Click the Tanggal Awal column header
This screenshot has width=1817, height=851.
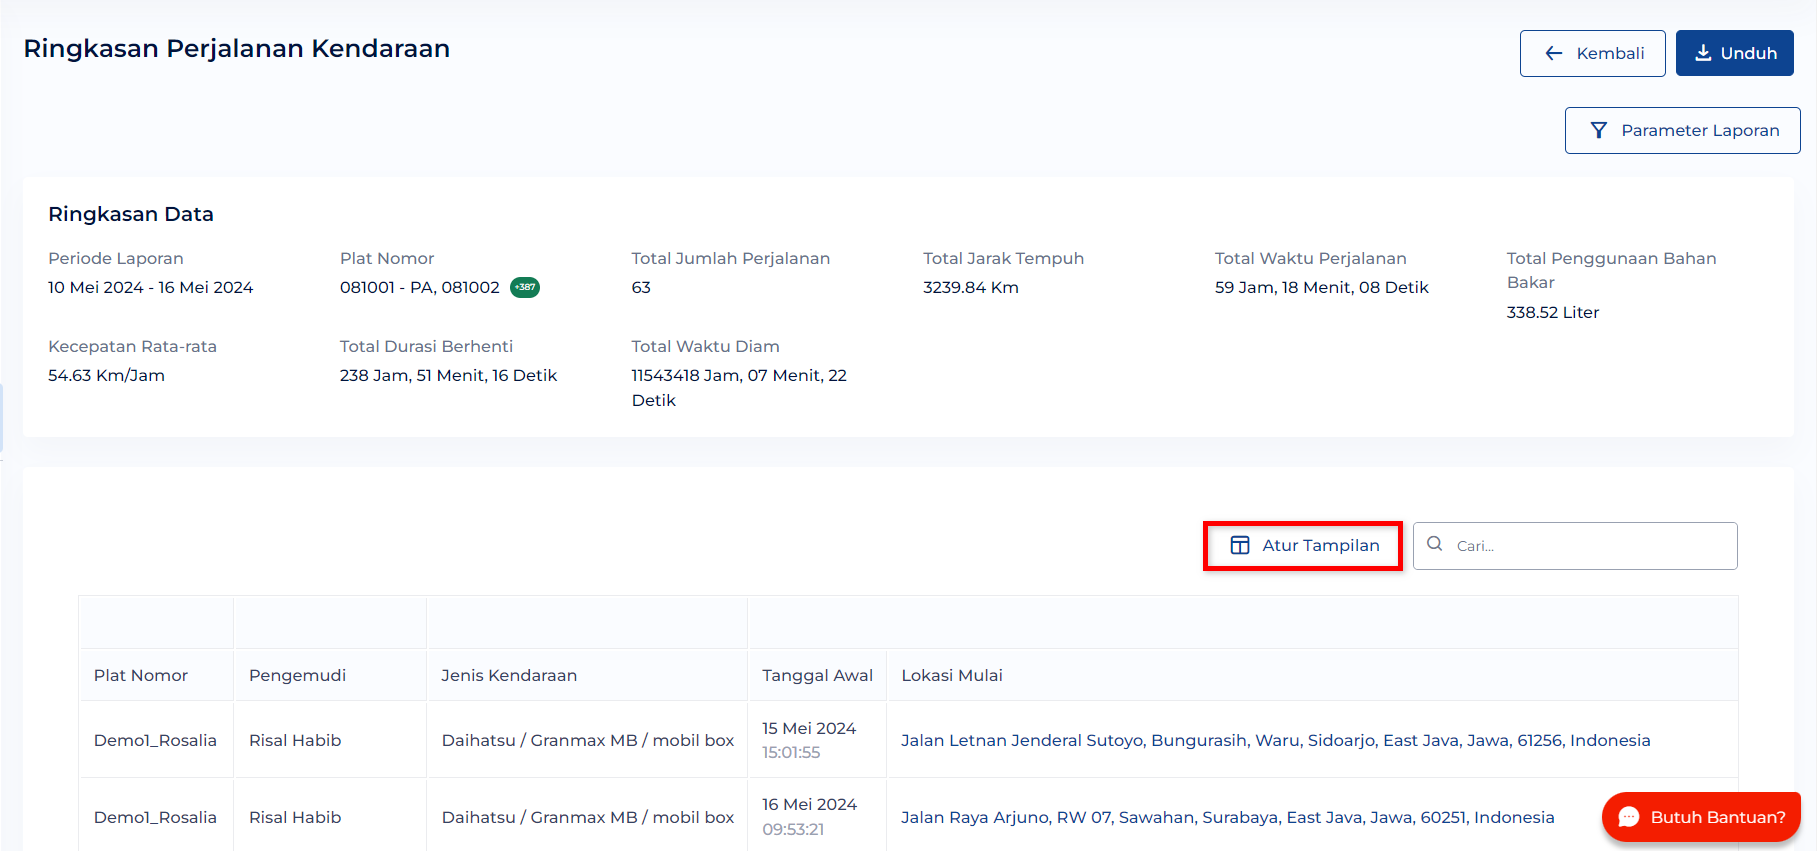pyautogui.click(x=817, y=675)
